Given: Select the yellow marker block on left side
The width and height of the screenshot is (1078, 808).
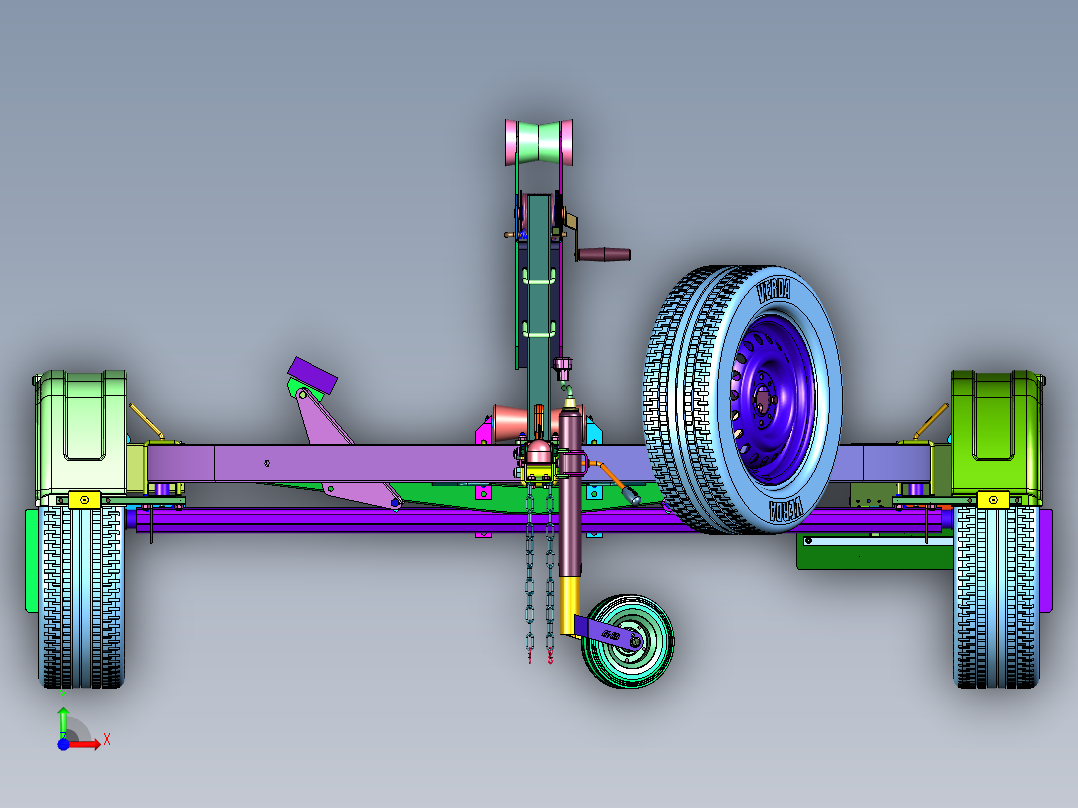Looking at the screenshot, I should point(85,500).
